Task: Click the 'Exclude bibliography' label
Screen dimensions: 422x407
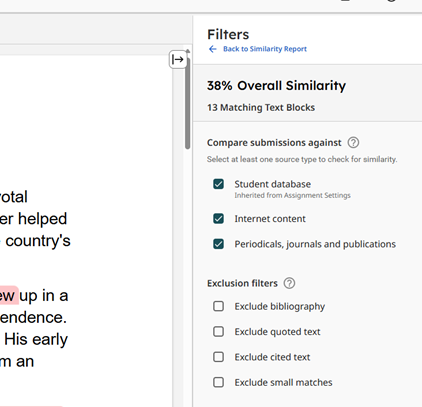Action: [280, 306]
